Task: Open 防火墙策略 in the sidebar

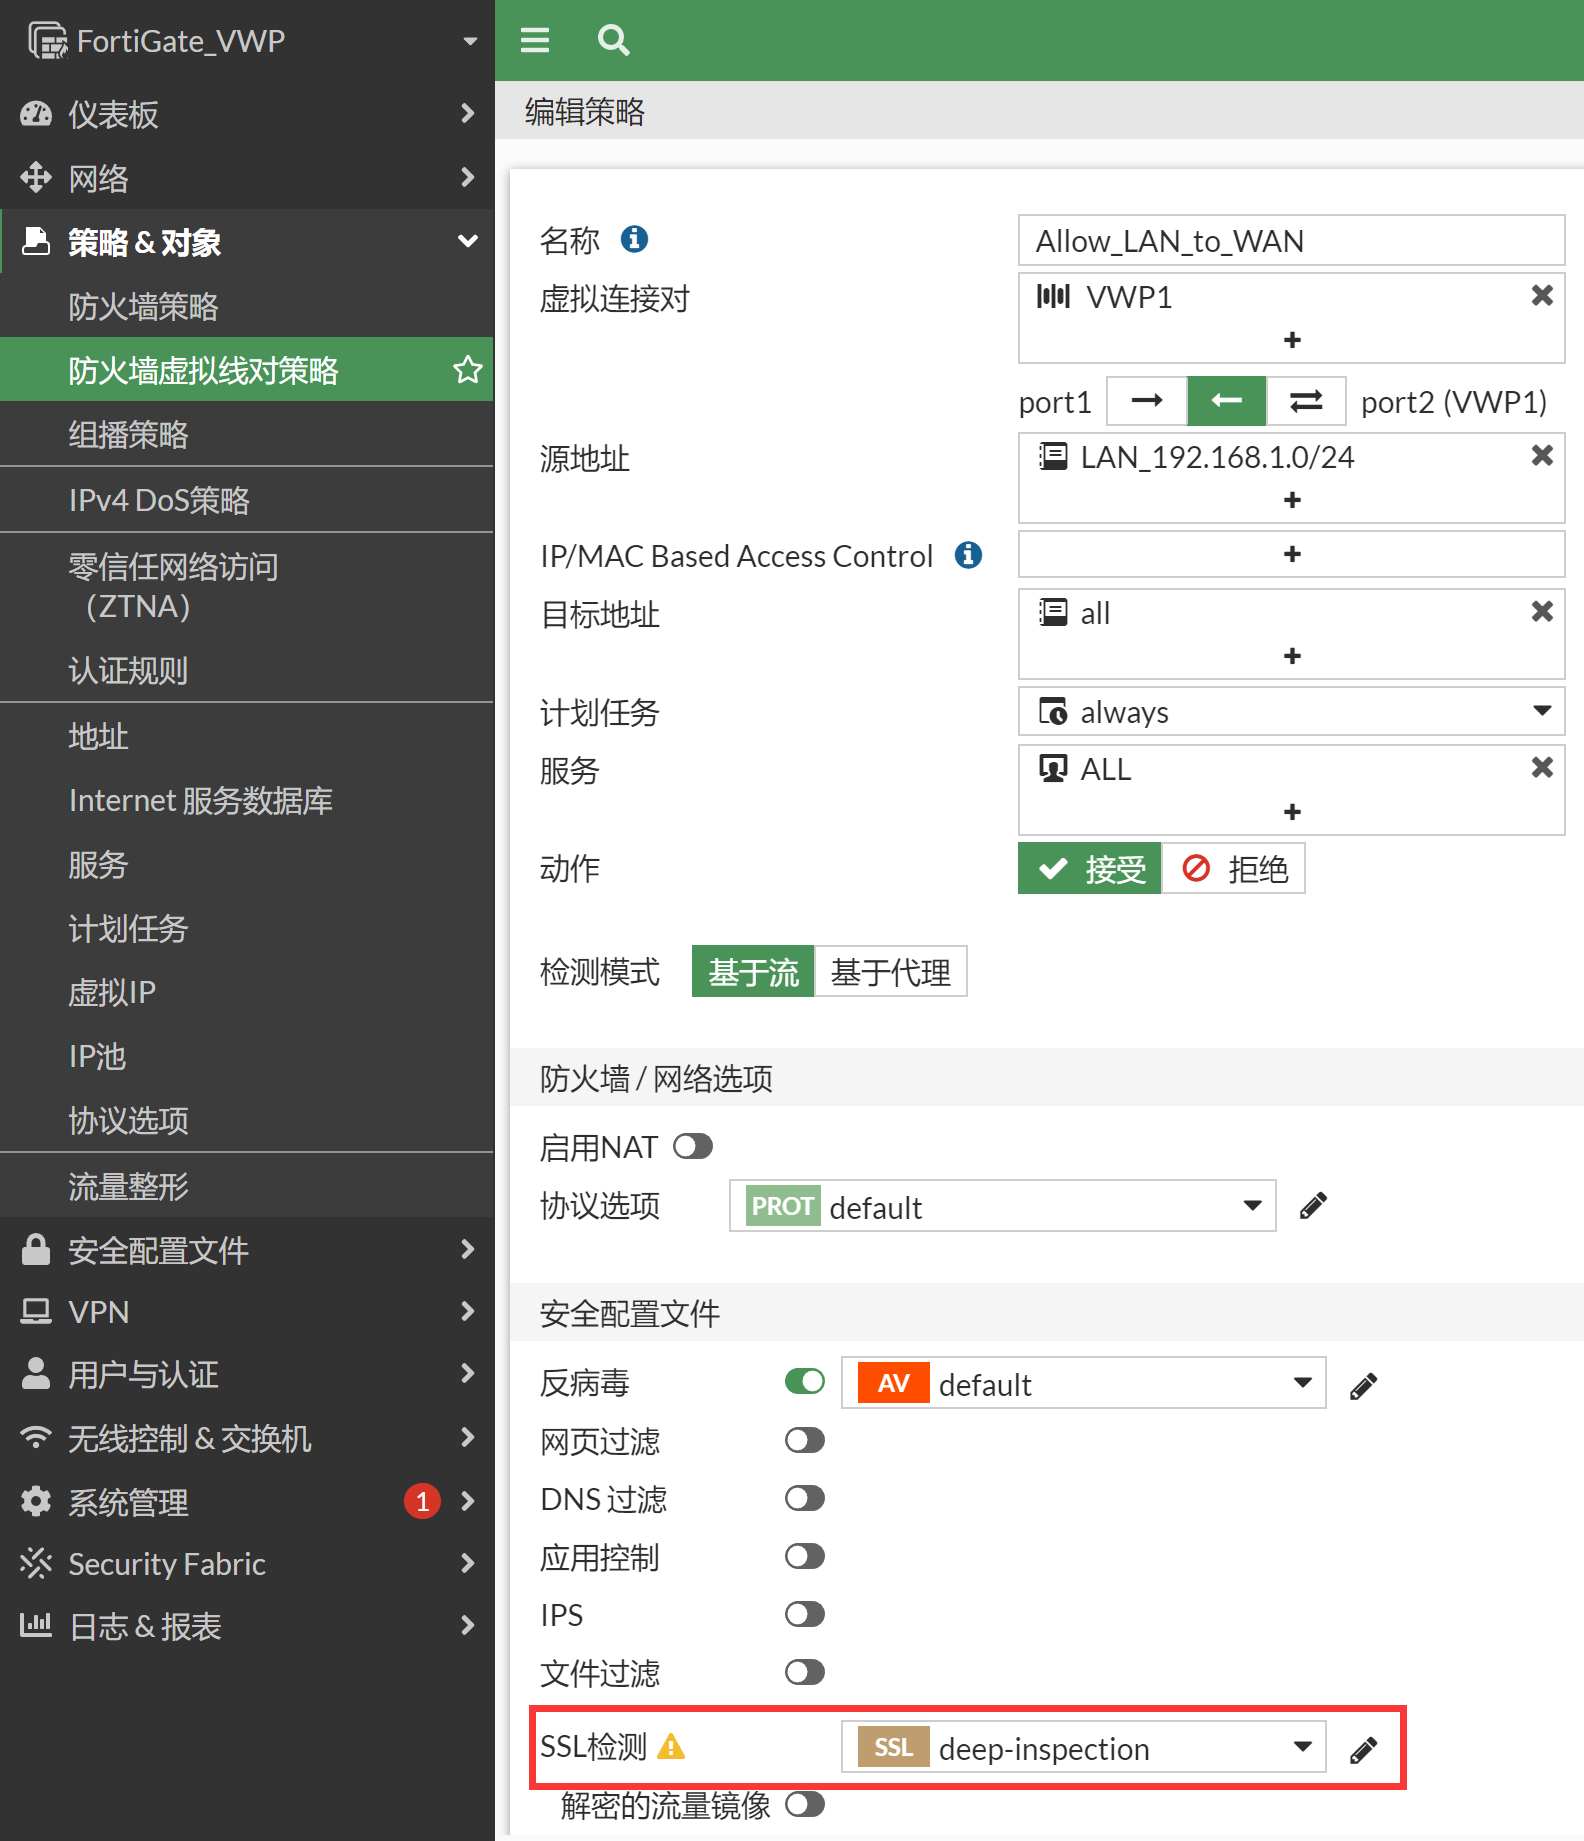Action: (x=143, y=307)
